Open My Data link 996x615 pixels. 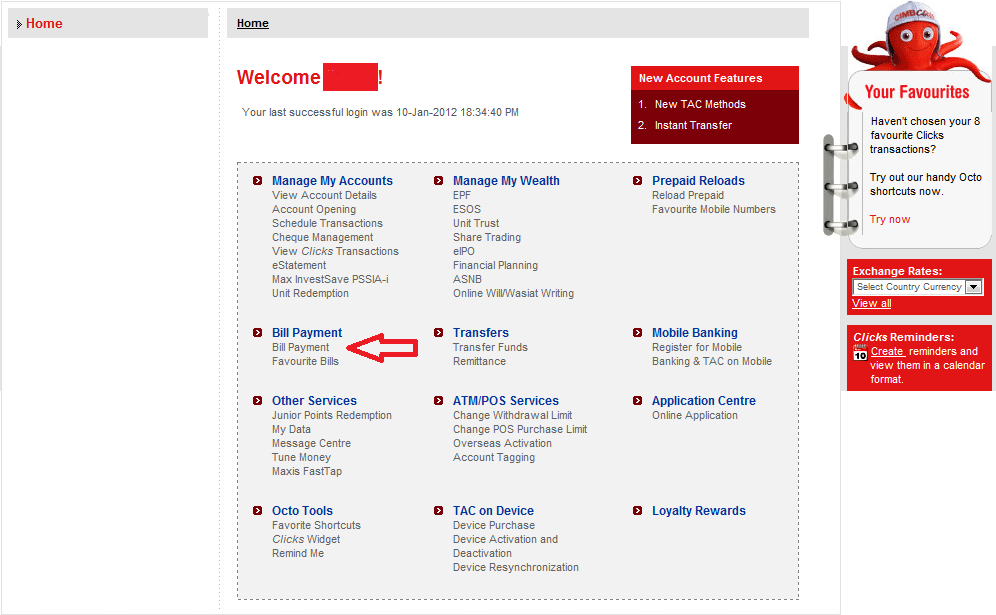click(291, 429)
